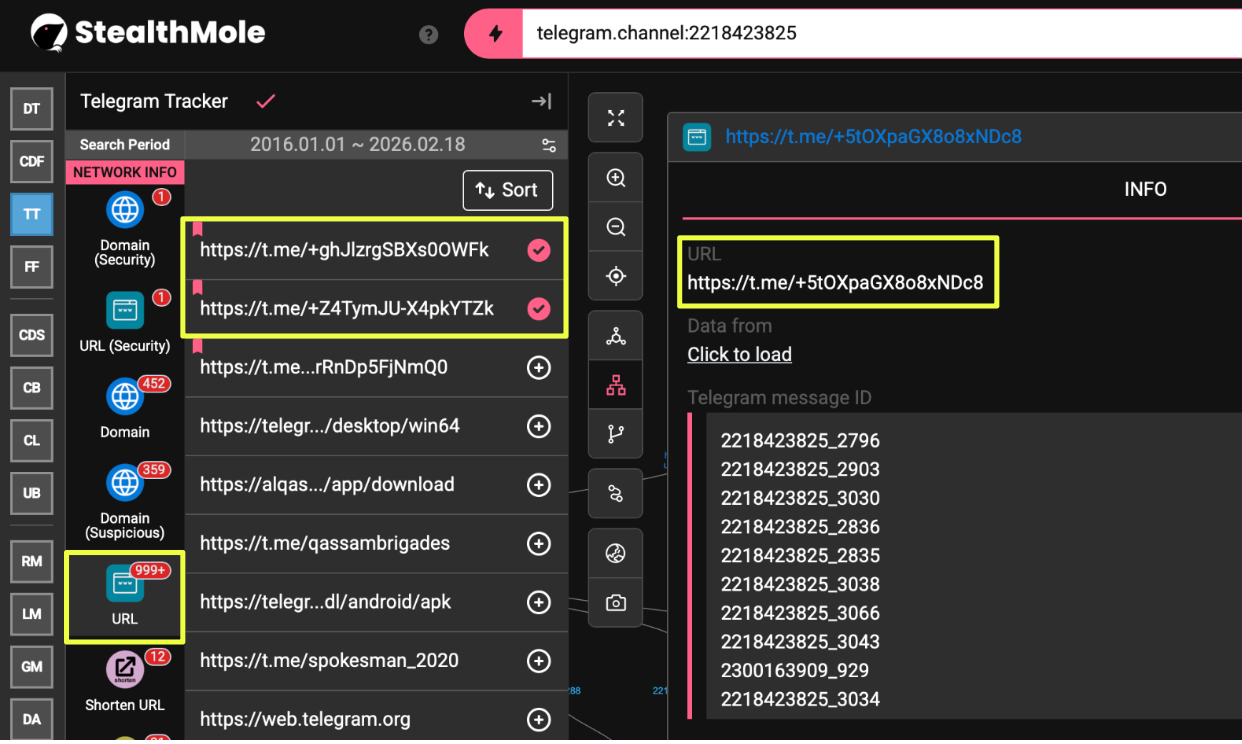The image size is (1242, 744).
Task: Capture graph with camera icon
Action: point(616,602)
